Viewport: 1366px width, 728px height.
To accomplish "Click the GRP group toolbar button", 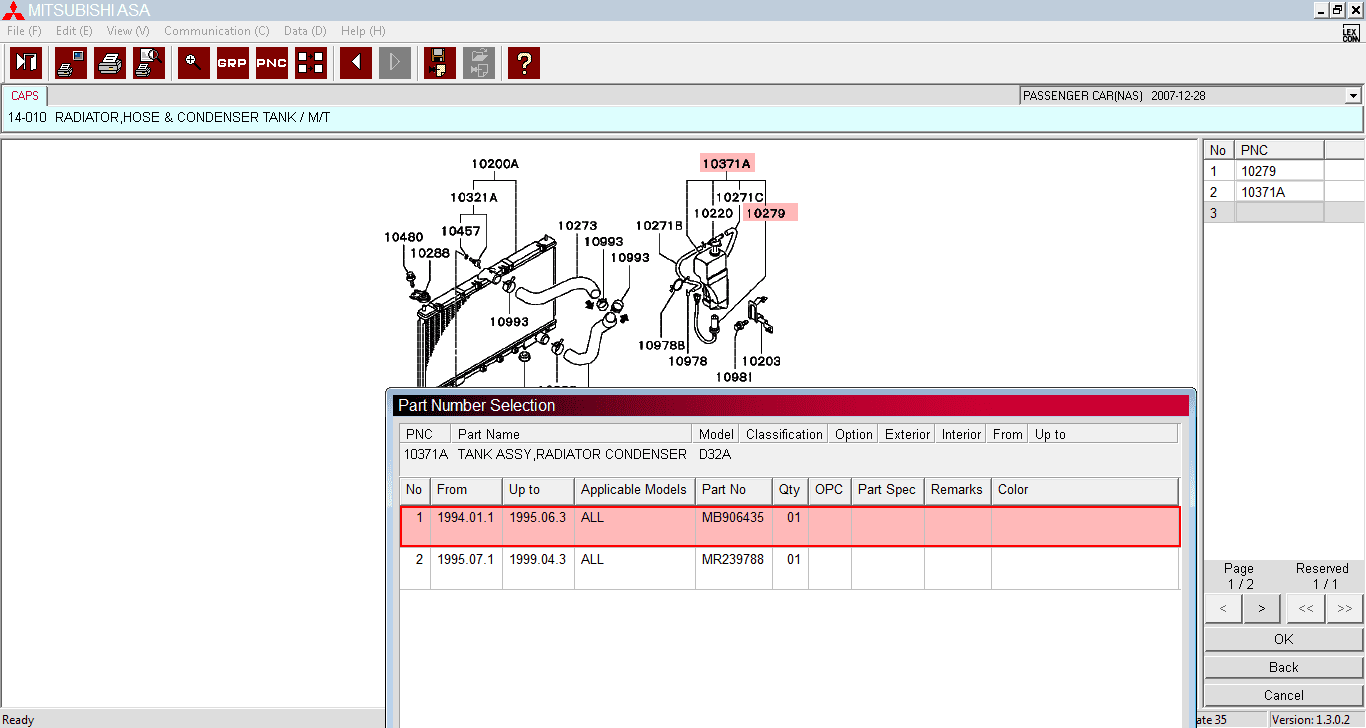I will coord(233,63).
